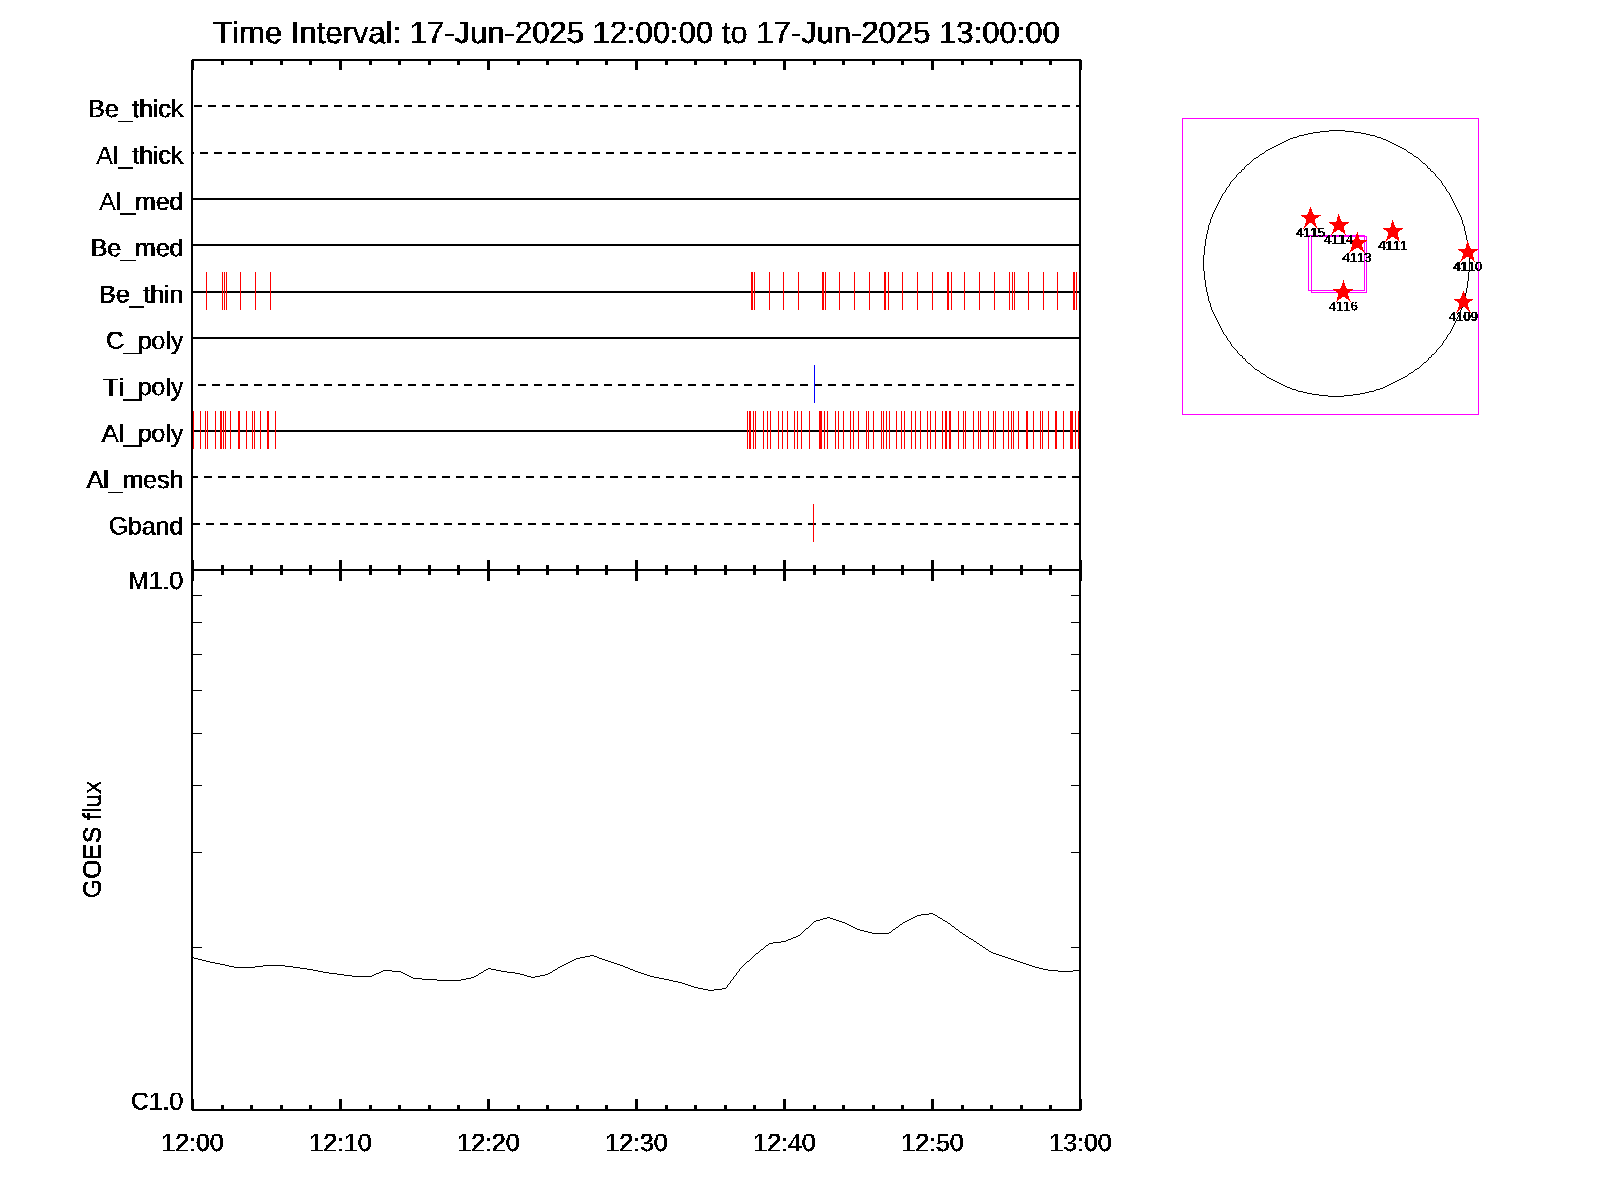The width and height of the screenshot is (1600, 1200).
Task: Click the red star for region 4111
Action: pos(1392,232)
